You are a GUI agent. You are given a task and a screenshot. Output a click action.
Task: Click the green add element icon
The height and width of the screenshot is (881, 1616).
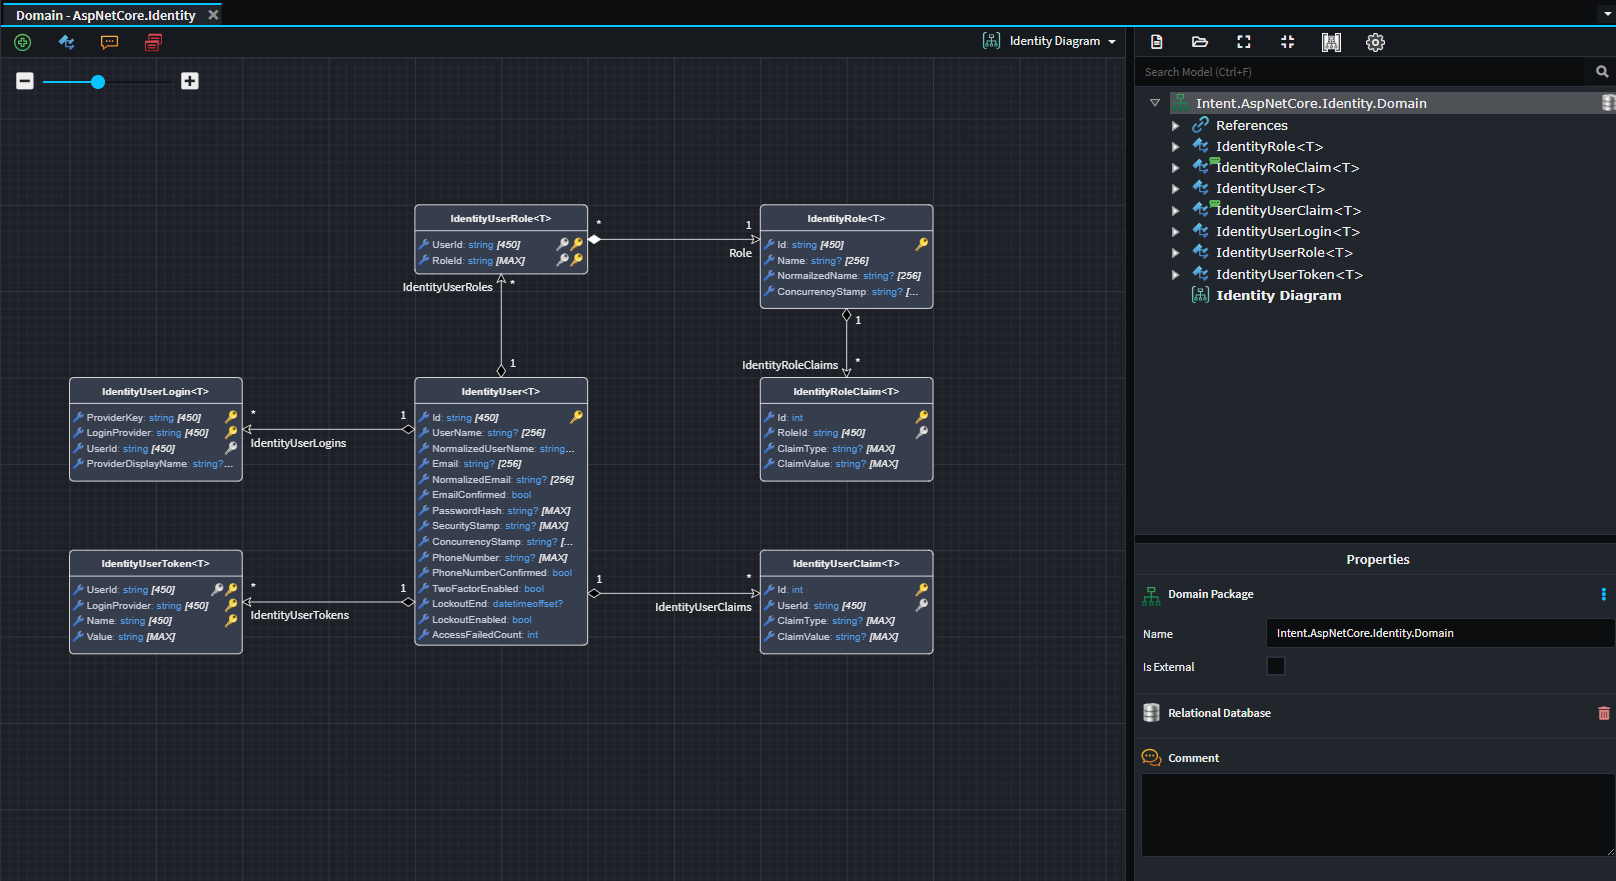coord(23,42)
